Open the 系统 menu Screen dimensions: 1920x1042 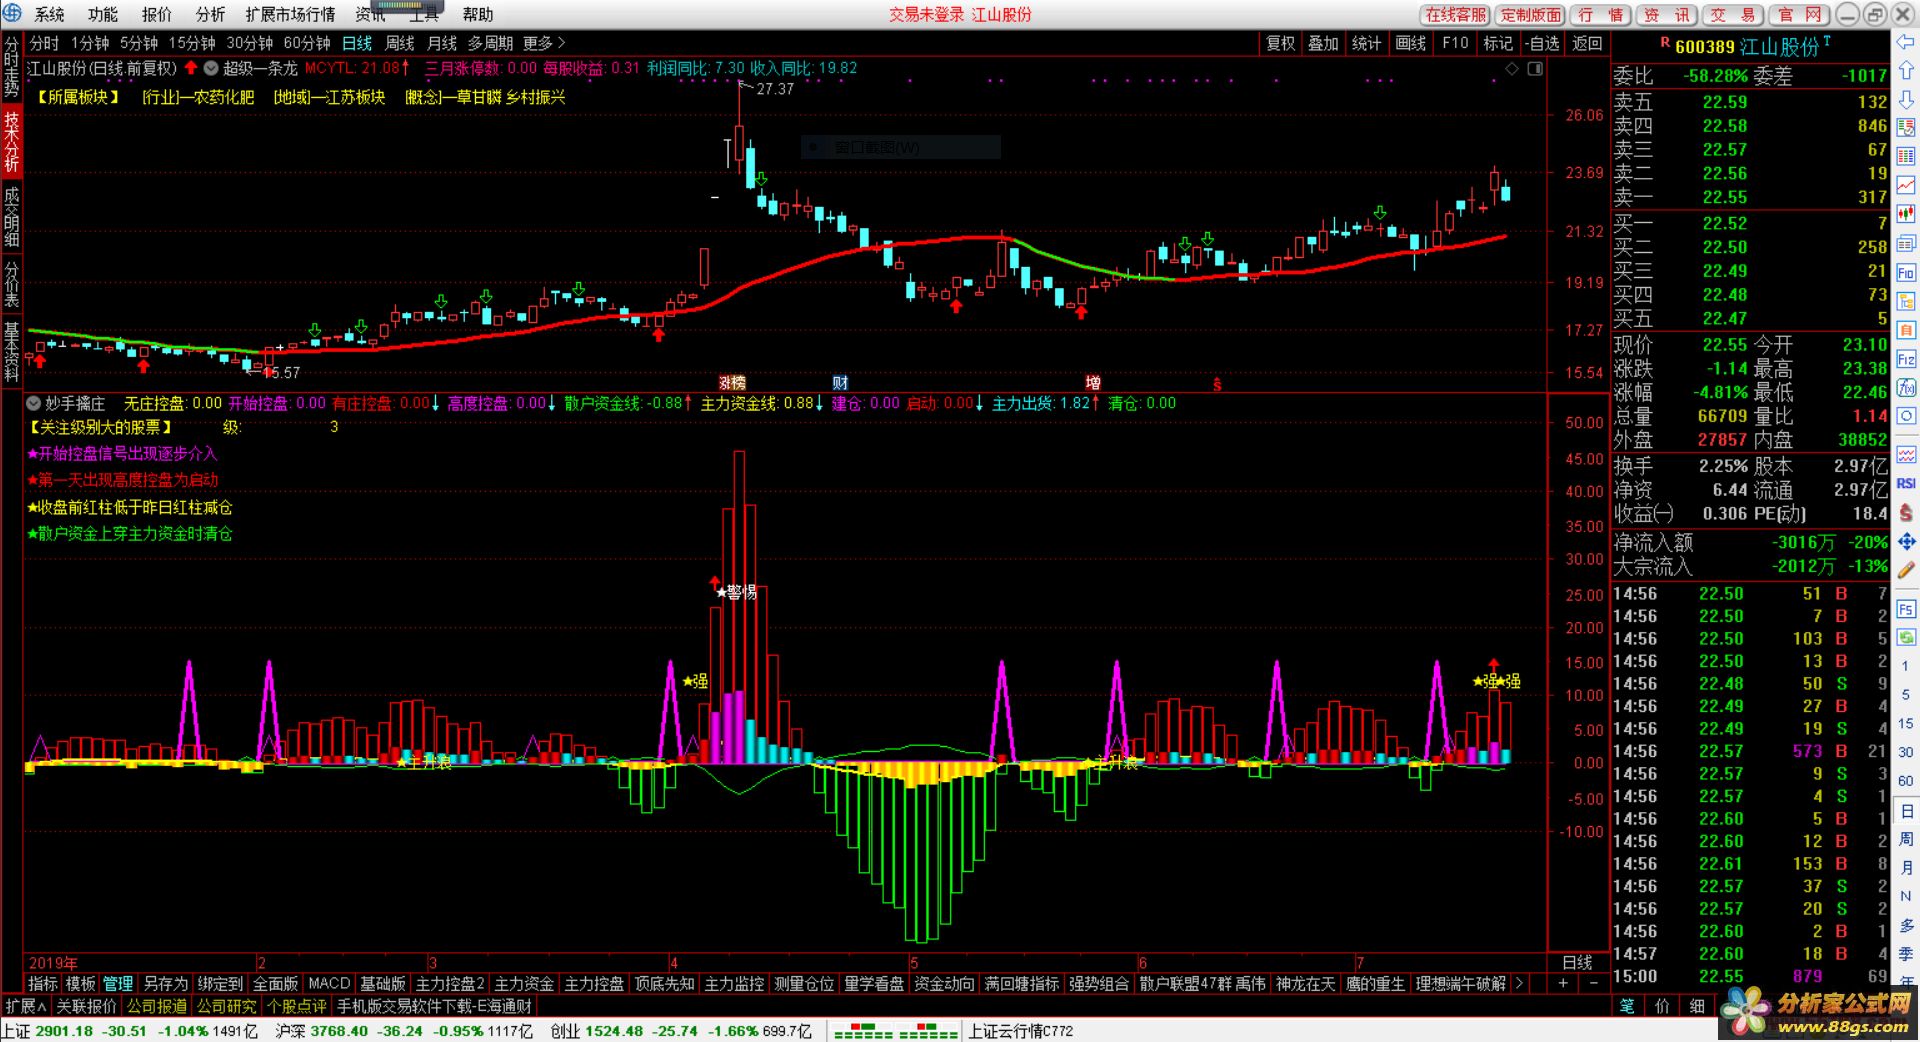49,14
